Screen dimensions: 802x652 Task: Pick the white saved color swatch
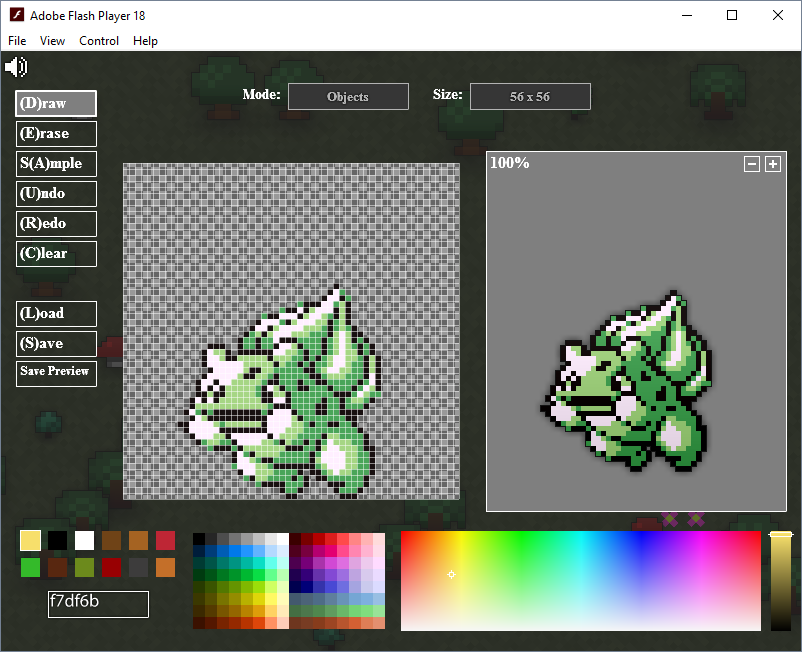coord(84,541)
